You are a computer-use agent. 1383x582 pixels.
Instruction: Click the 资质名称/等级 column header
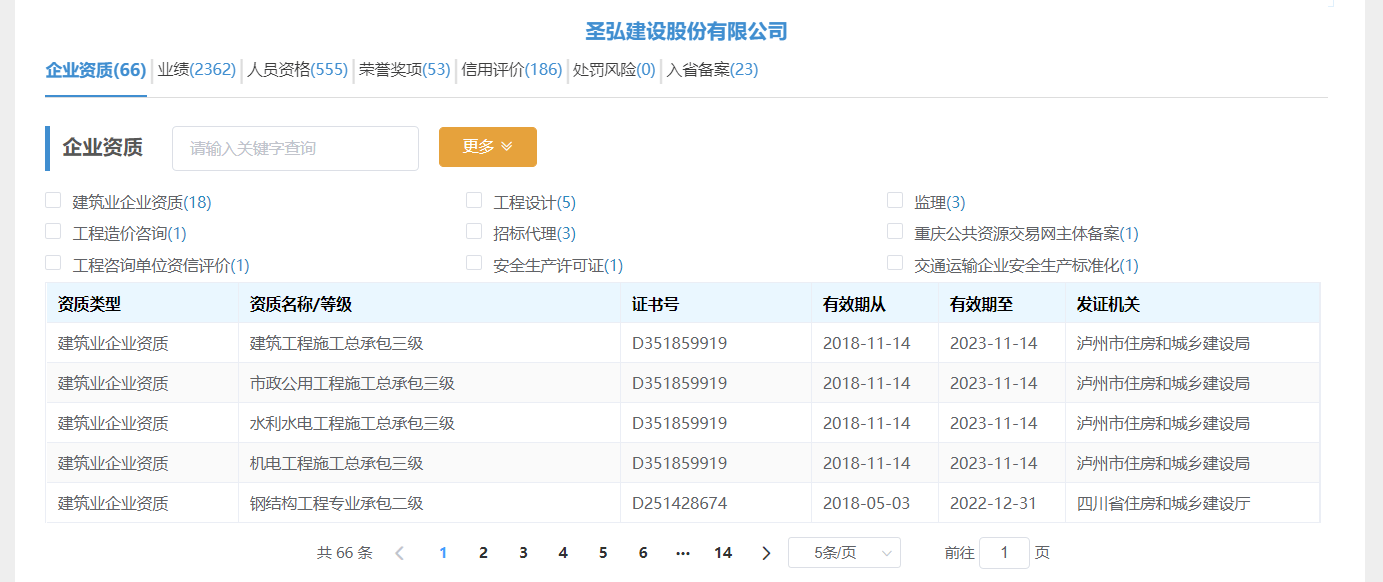(x=429, y=303)
